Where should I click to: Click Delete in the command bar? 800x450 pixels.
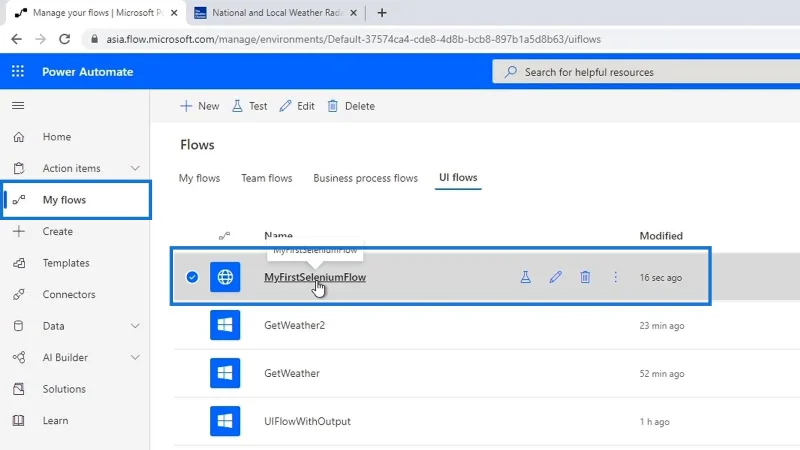(351, 106)
